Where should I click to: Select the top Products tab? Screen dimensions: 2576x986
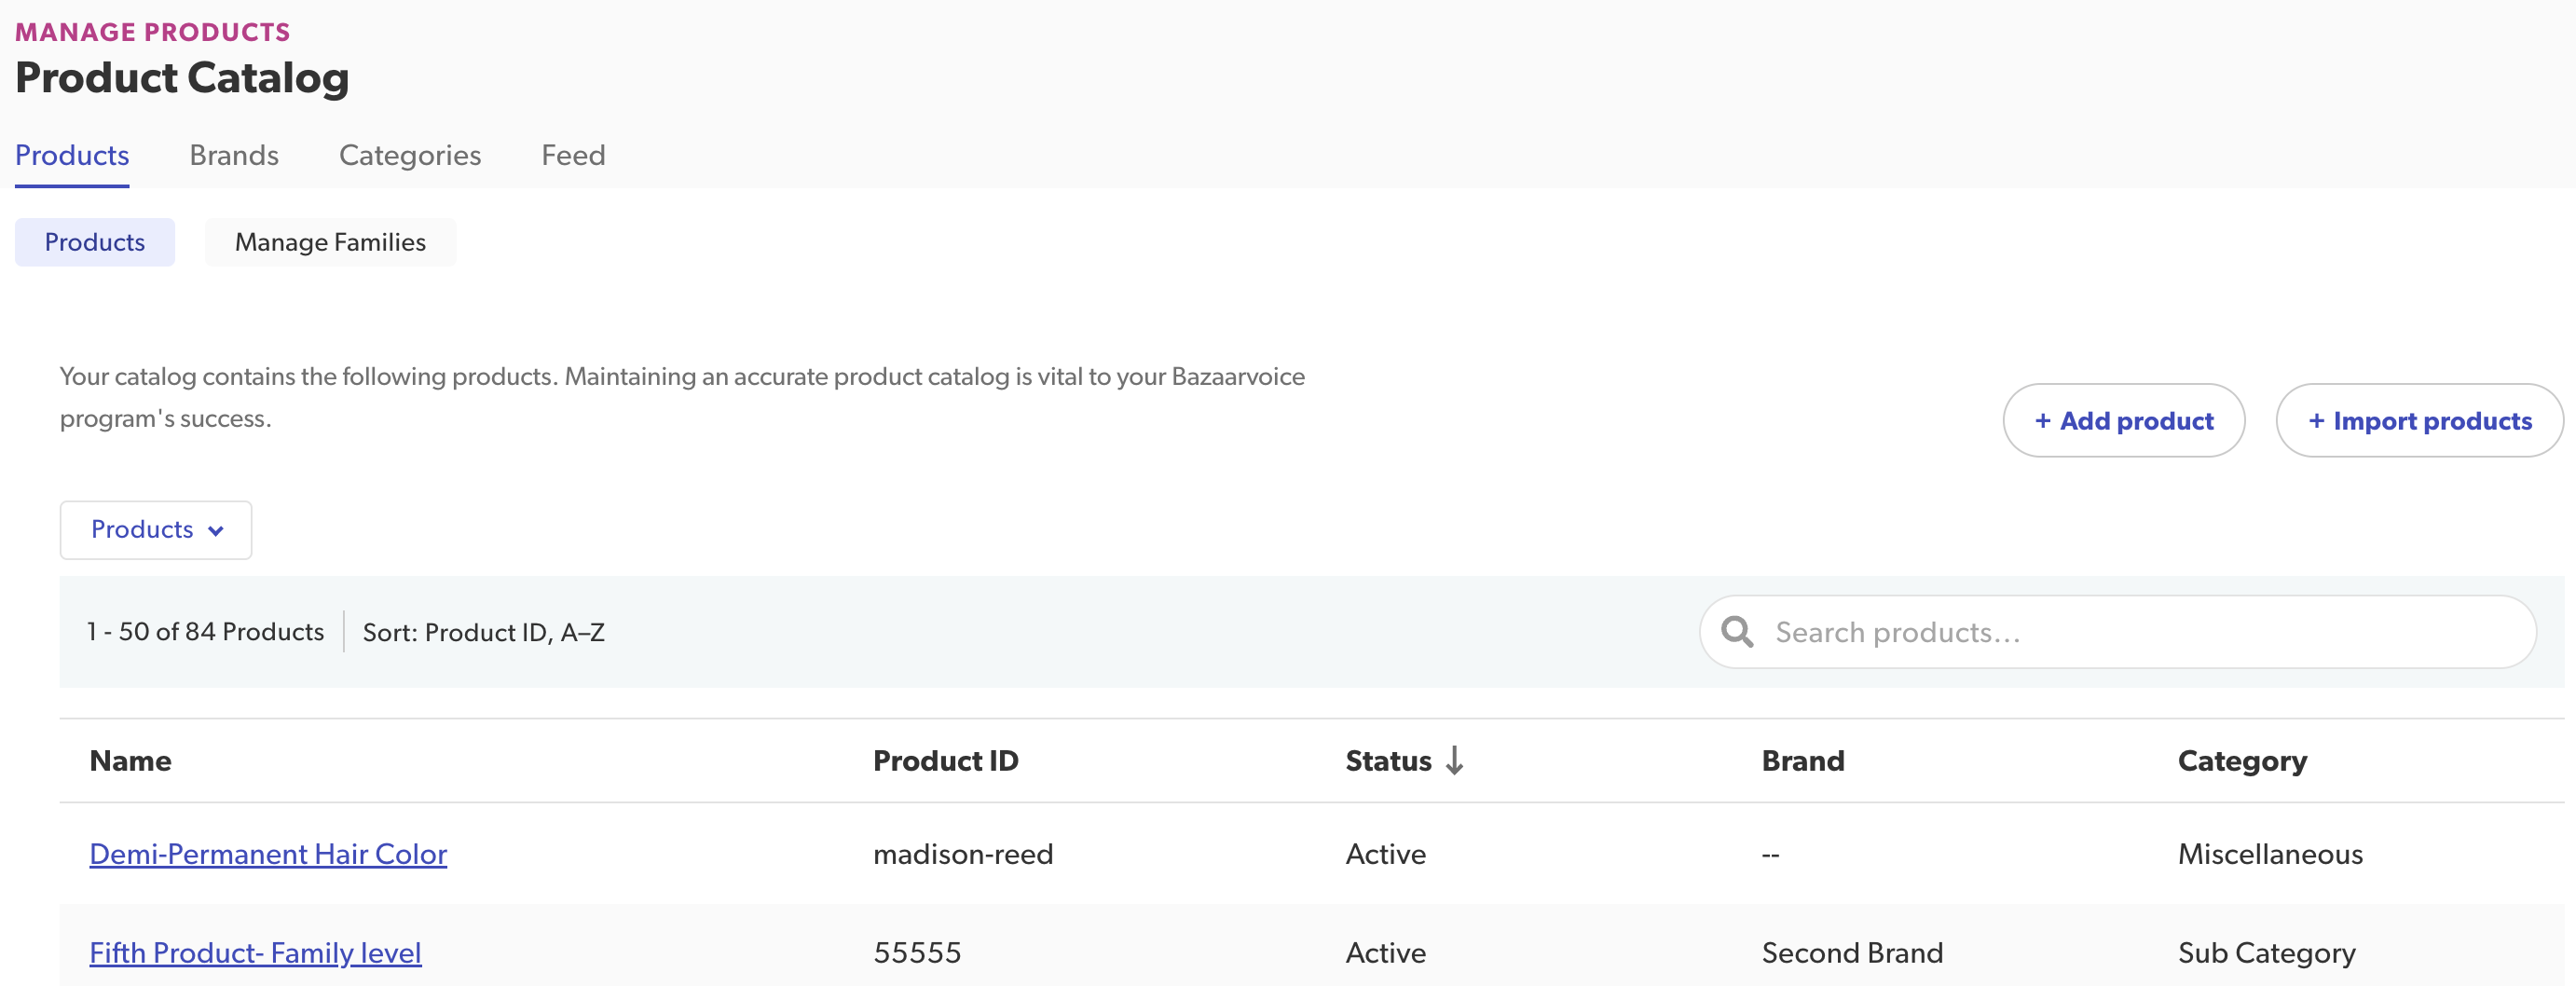(x=72, y=155)
